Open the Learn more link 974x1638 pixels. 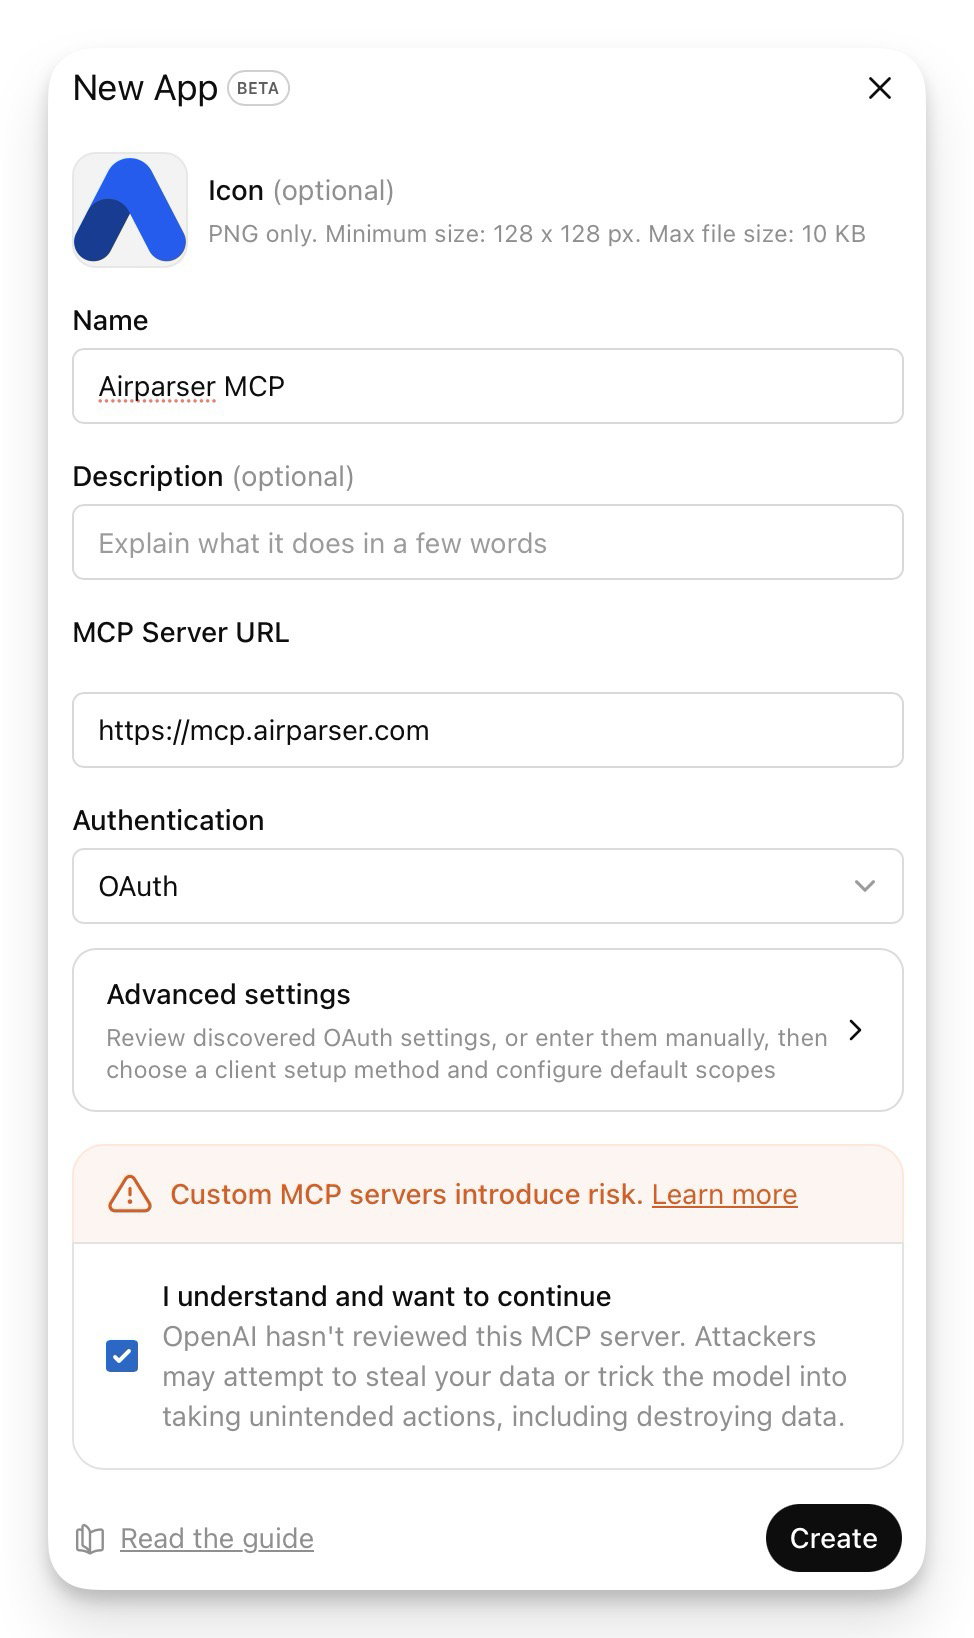724,1194
